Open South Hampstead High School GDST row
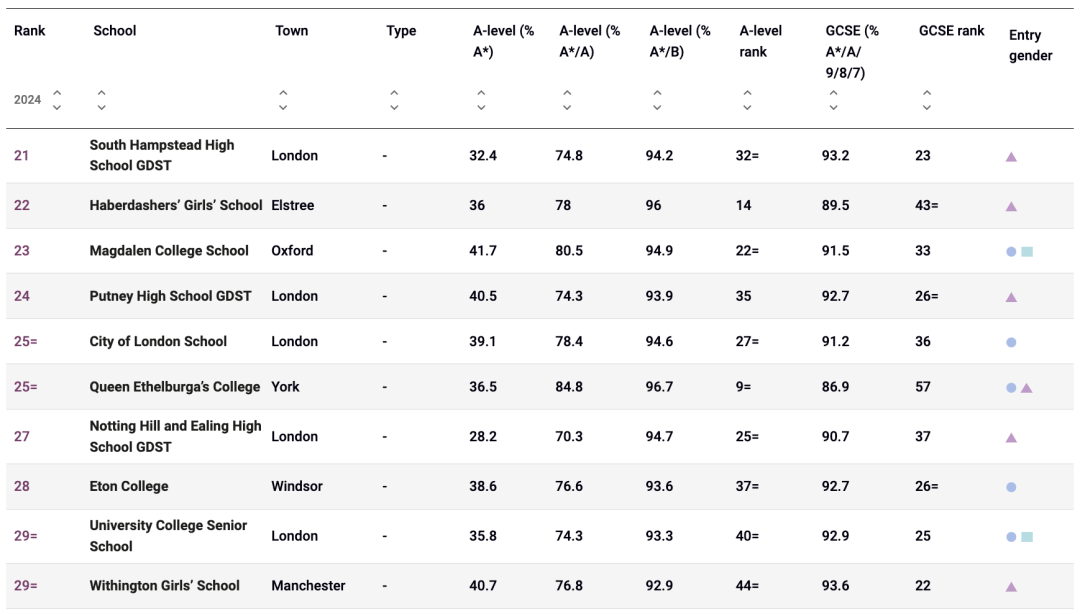1080x614 pixels. (x=162, y=155)
